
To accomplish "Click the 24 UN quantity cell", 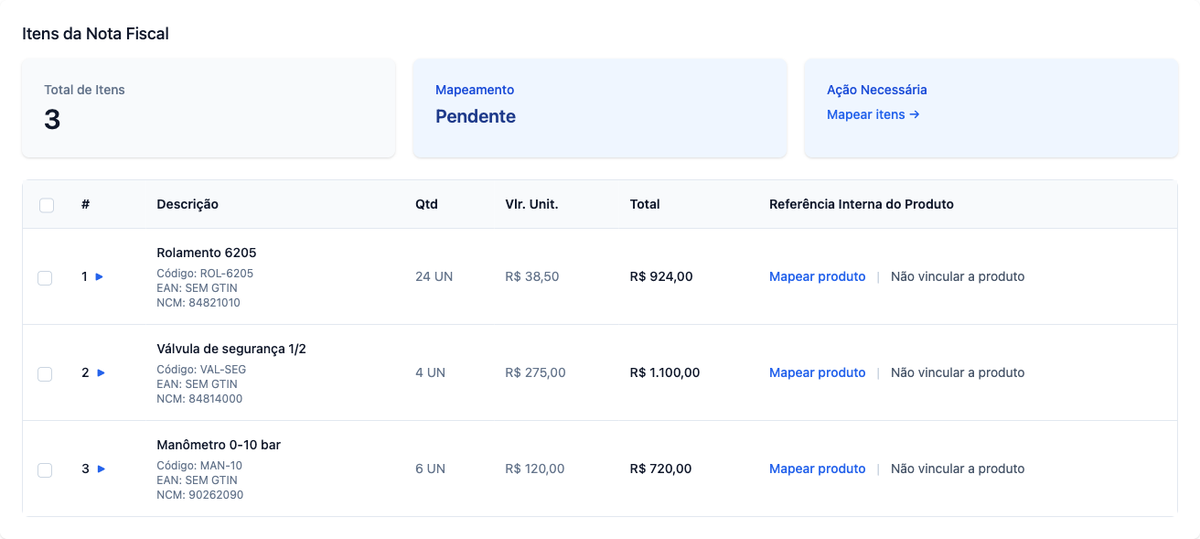I will pos(434,277).
